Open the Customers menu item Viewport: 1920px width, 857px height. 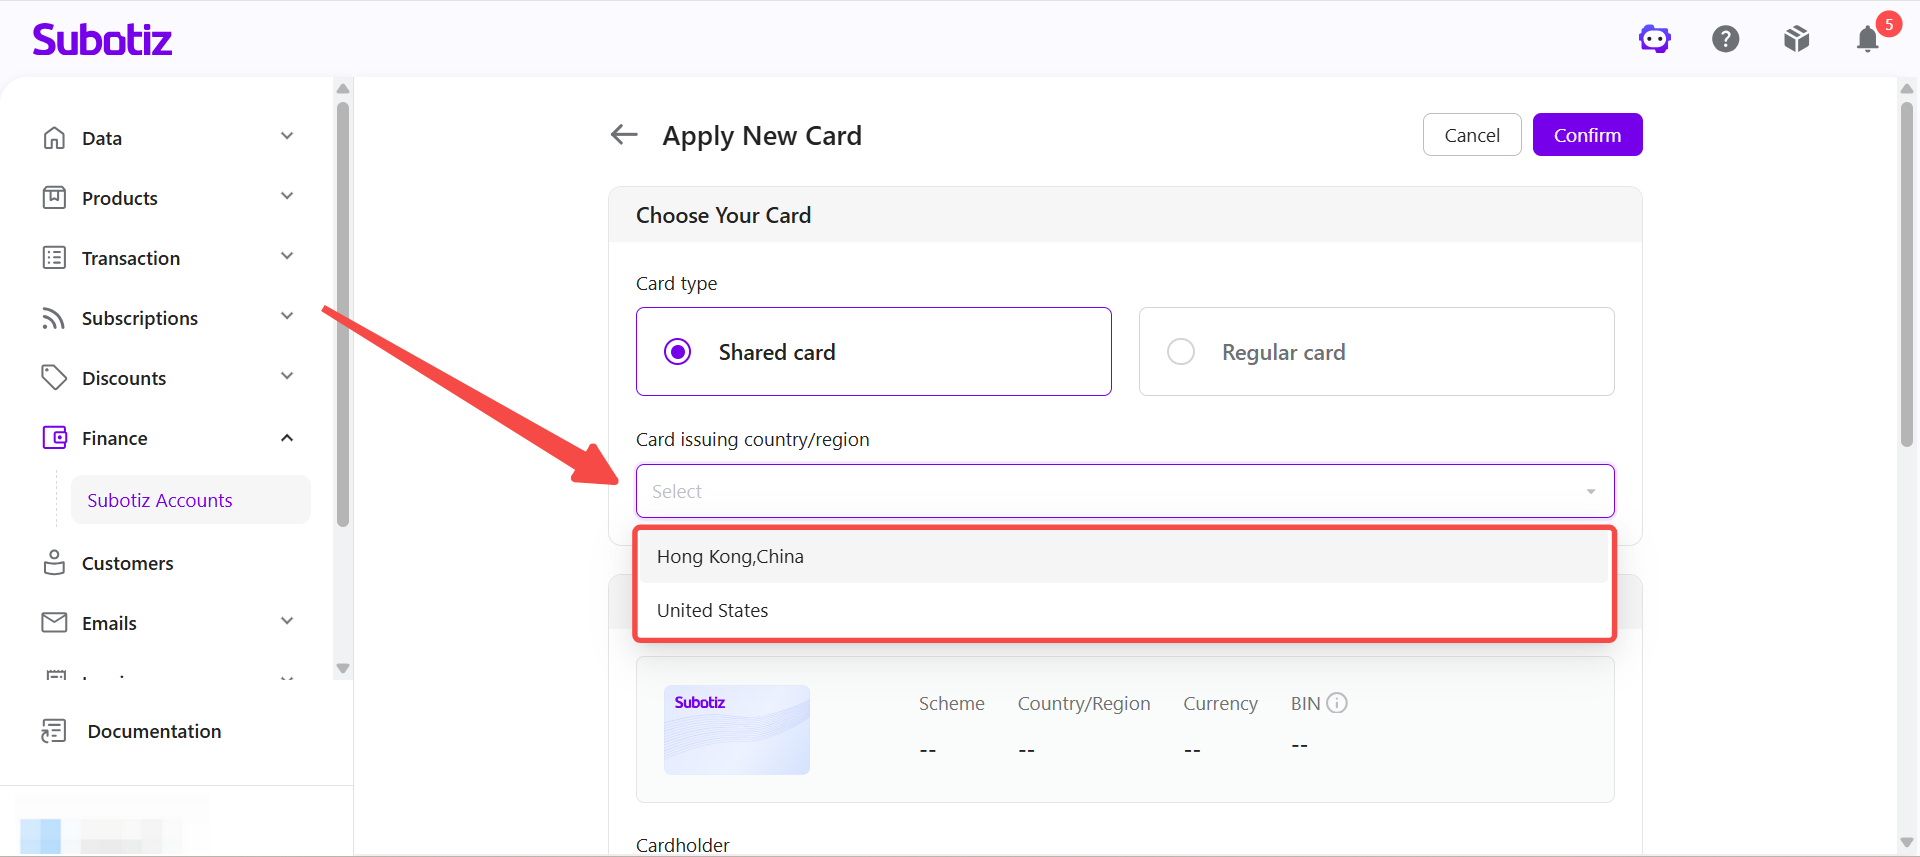click(x=127, y=563)
